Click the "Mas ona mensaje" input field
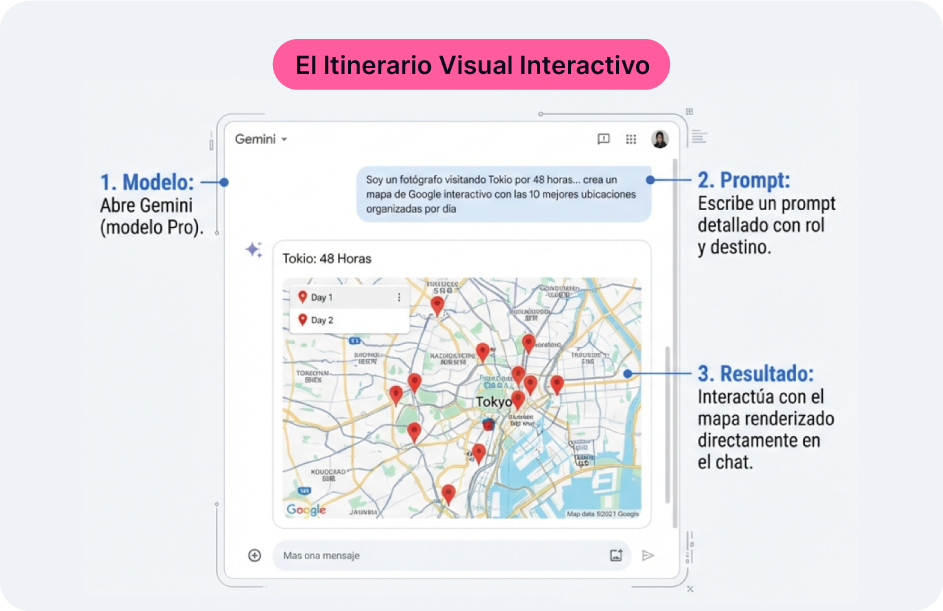 pyautogui.click(x=451, y=555)
